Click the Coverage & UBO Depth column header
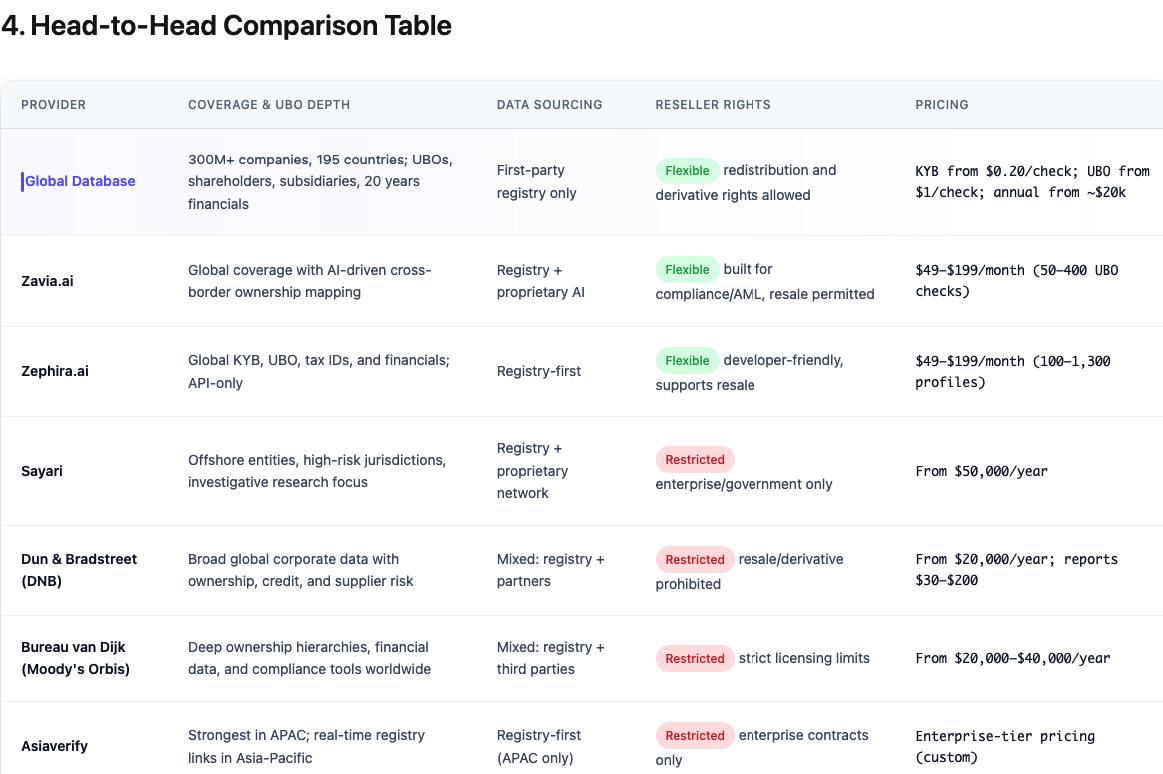The width and height of the screenshot is (1163, 774). tap(269, 105)
